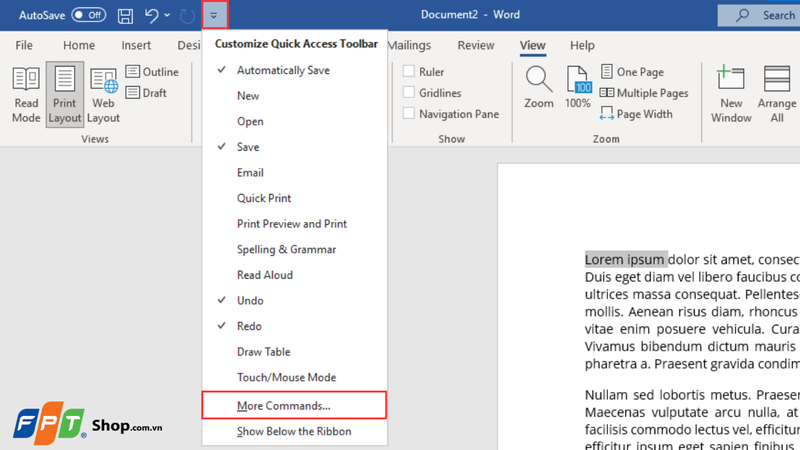Select One Page zoom option
This screenshot has height=450, width=800.
(632, 72)
